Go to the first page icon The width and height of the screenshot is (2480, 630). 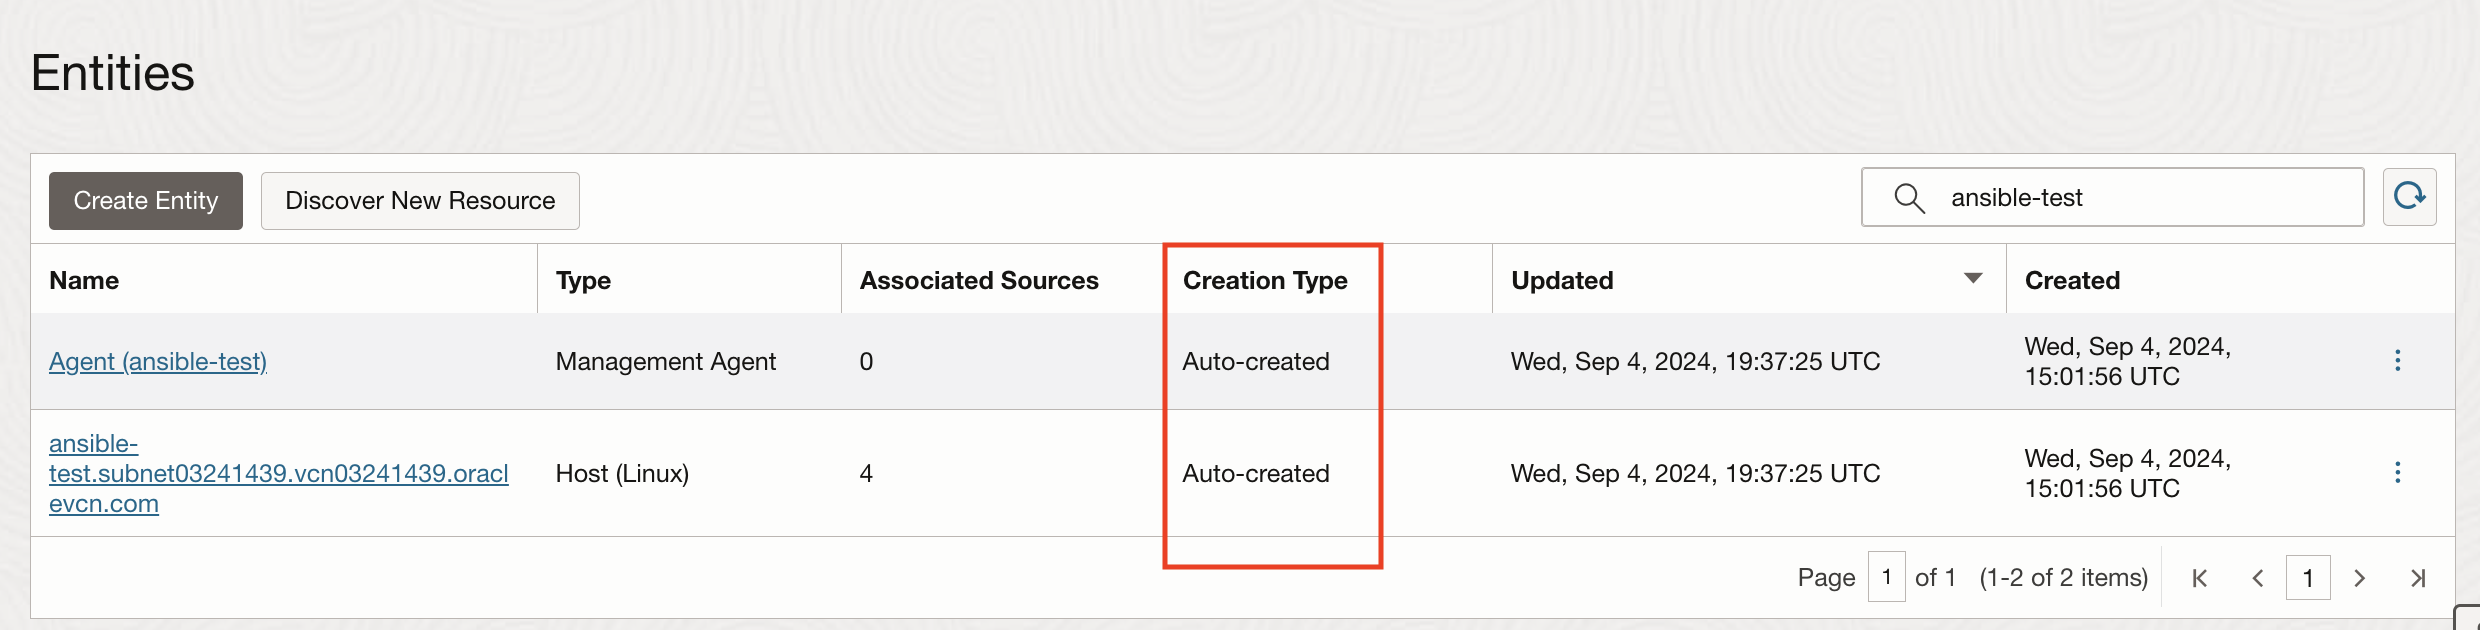pyautogui.click(x=2199, y=578)
